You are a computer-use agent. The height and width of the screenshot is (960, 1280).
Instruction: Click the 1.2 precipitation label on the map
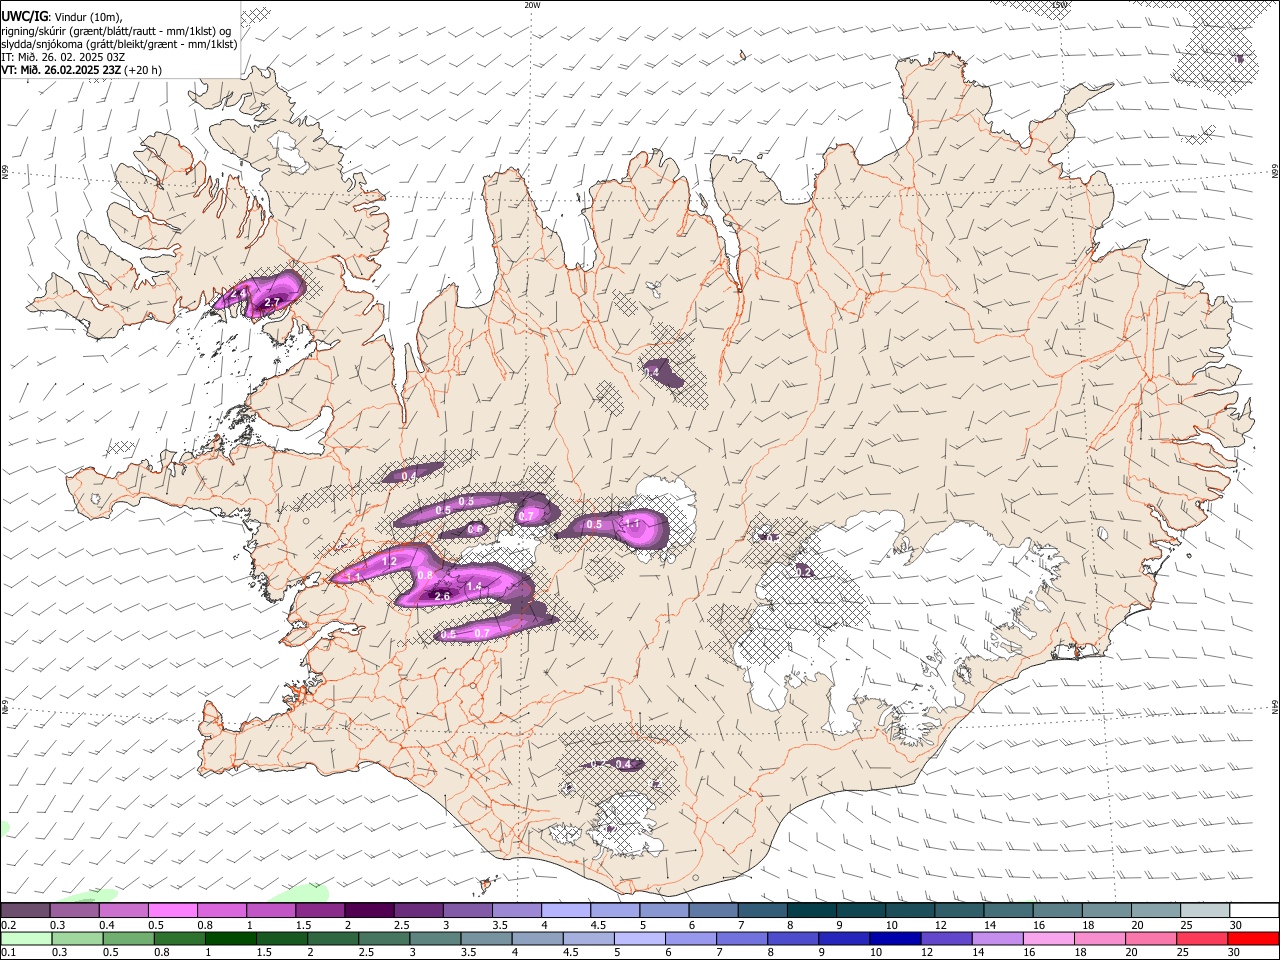[390, 562]
